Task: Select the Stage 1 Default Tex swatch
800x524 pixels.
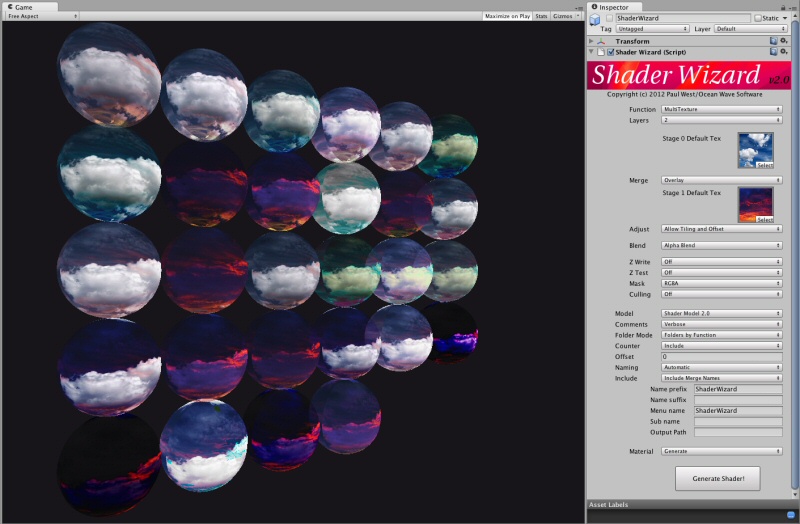Action: (x=756, y=205)
